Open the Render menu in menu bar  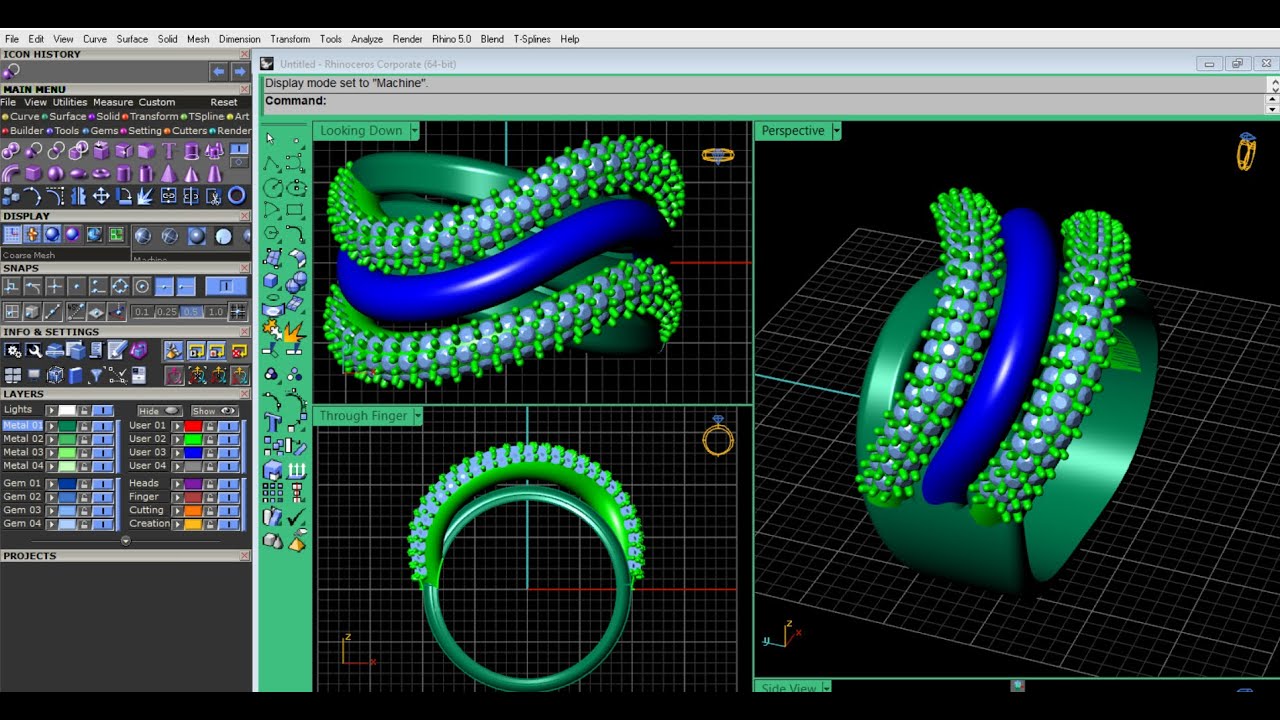pos(407,39)
